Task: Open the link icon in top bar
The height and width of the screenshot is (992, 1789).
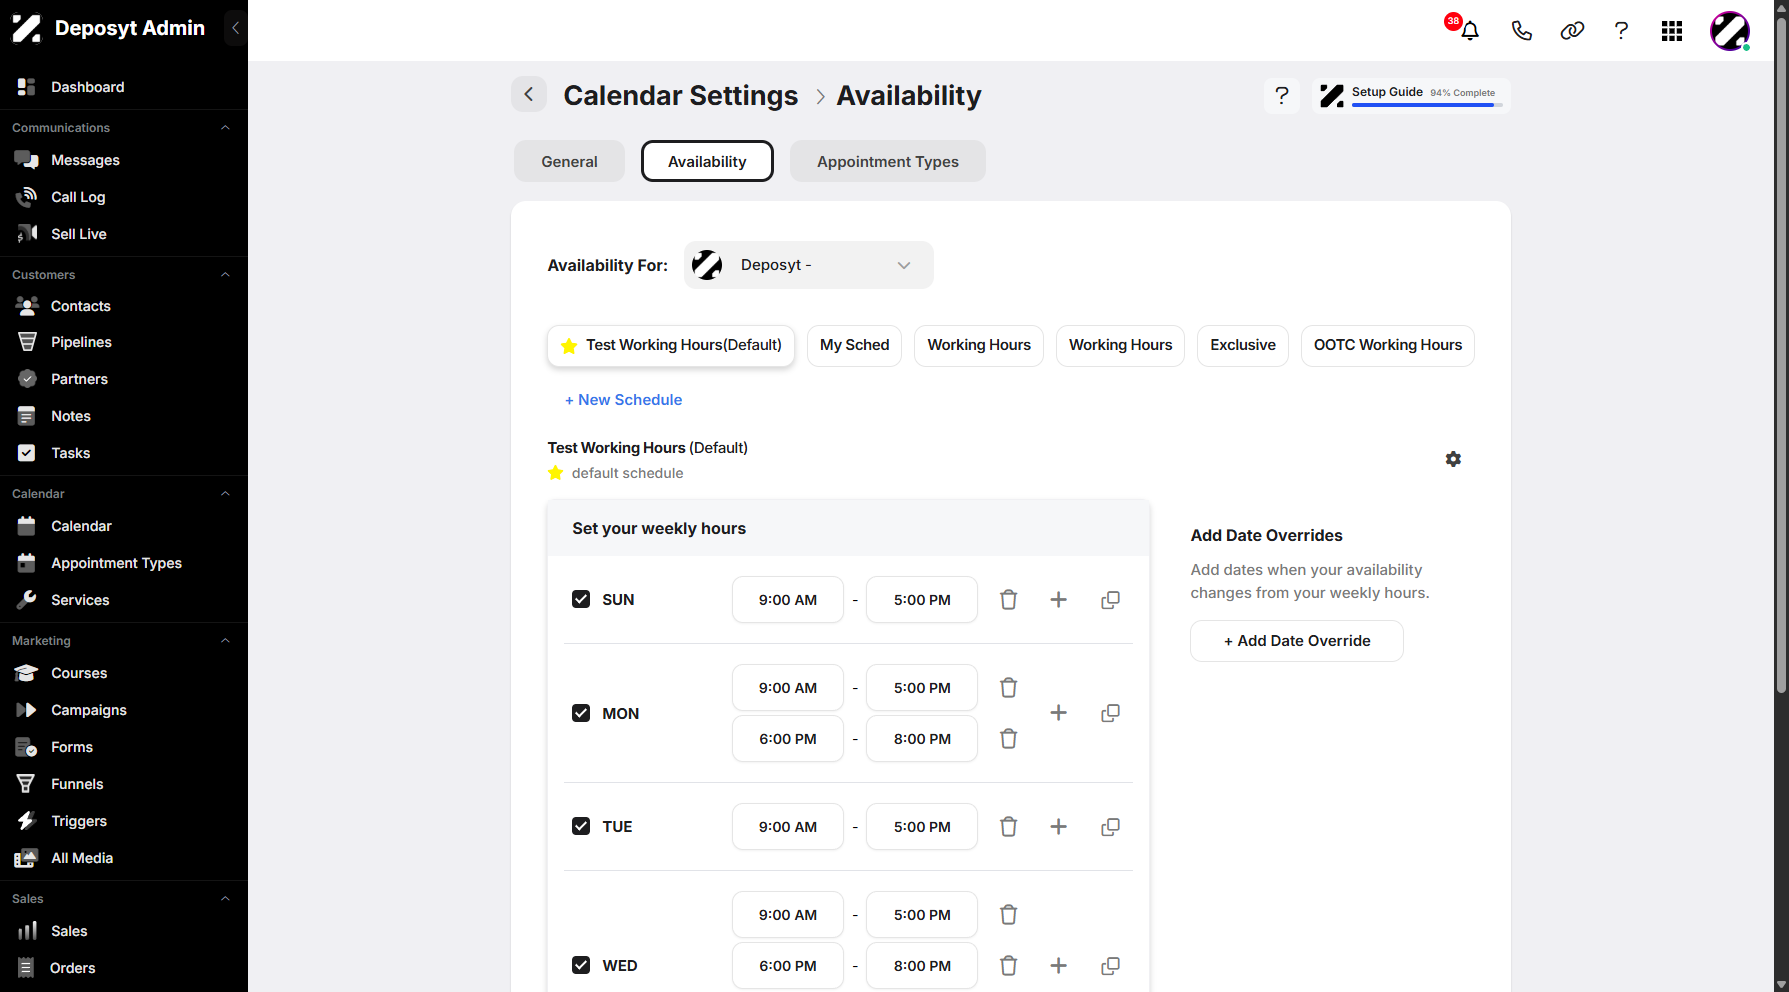Action: coord(1572,31)
